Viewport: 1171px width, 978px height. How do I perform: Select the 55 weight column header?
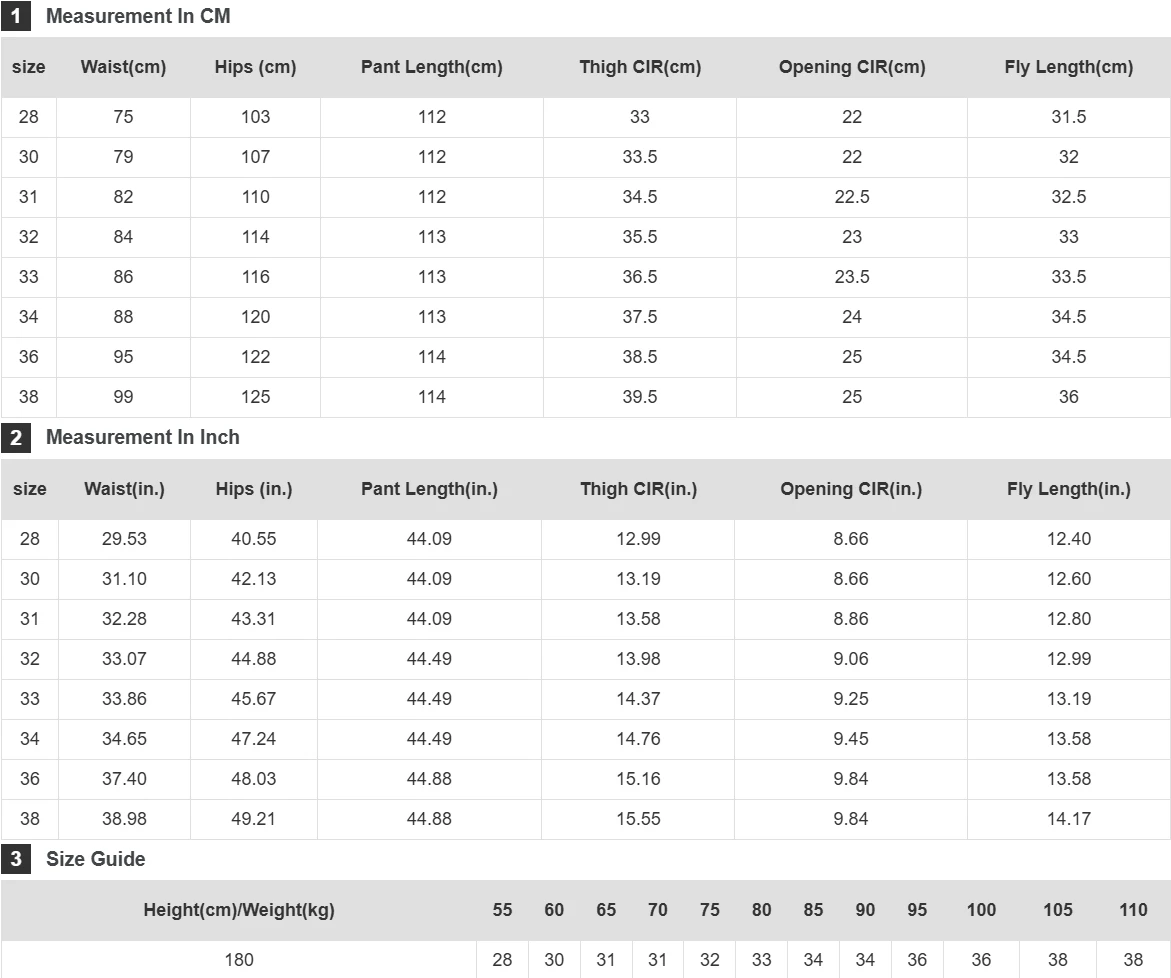(x=503, y=910)
